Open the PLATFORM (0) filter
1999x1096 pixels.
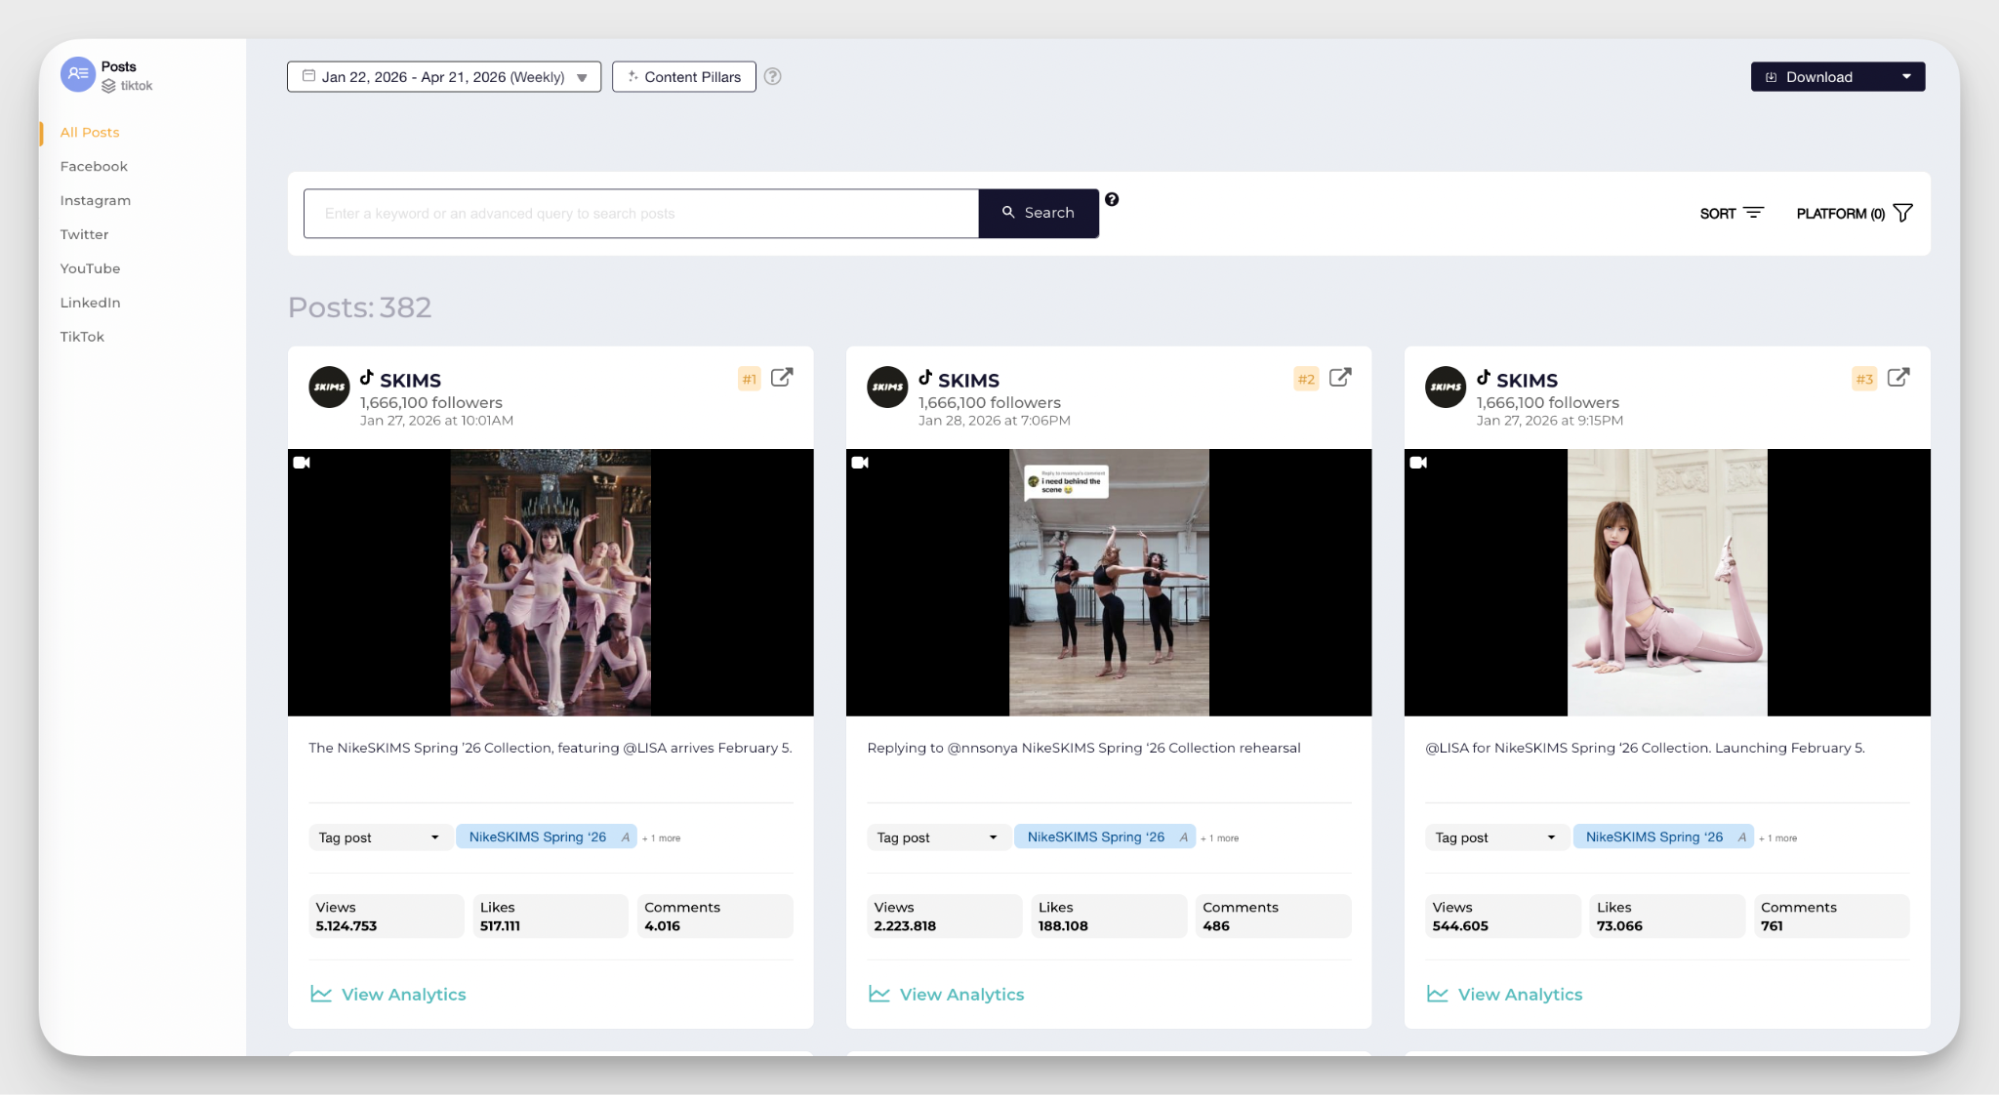click(1855, 213)
